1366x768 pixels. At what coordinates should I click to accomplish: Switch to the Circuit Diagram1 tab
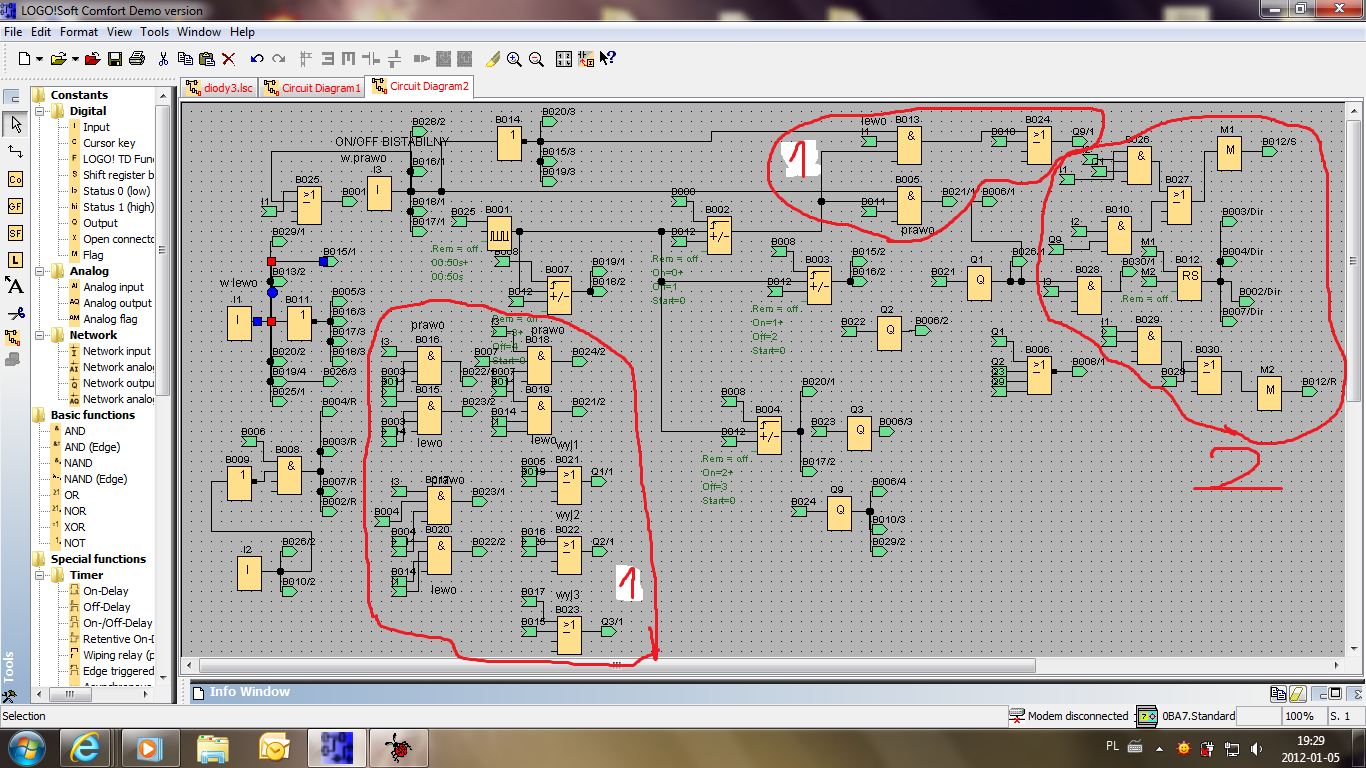pos(311,88)
